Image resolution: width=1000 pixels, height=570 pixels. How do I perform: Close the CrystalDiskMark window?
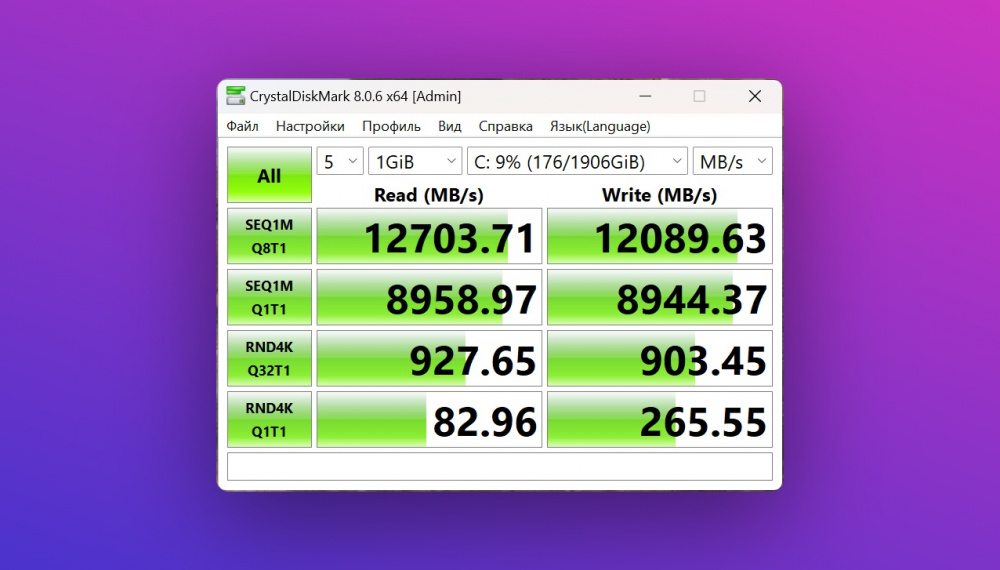point(755,96)
